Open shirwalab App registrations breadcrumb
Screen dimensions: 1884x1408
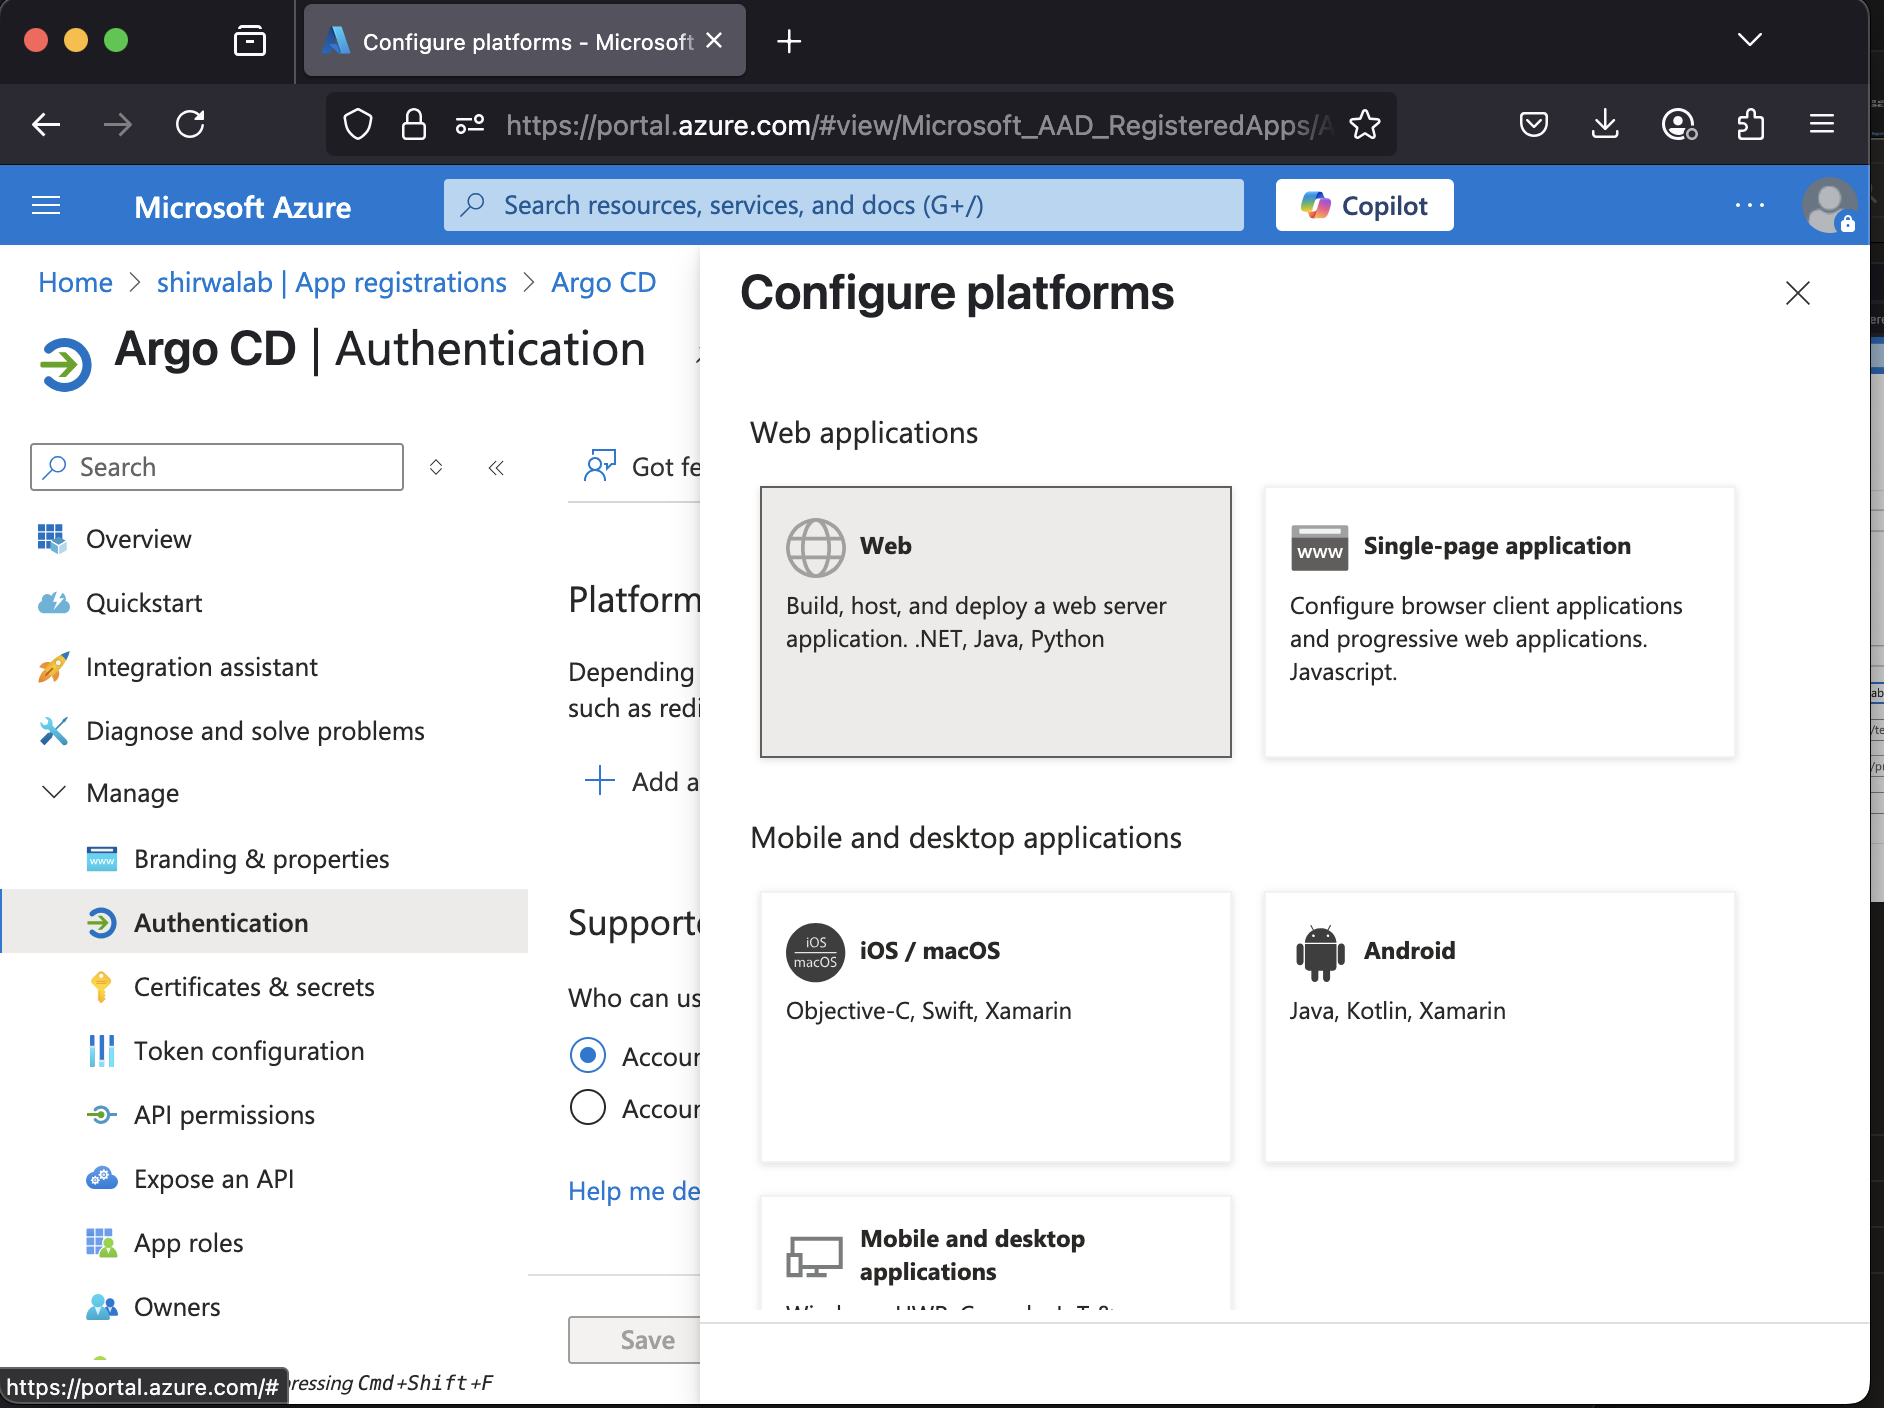point(331,283)
